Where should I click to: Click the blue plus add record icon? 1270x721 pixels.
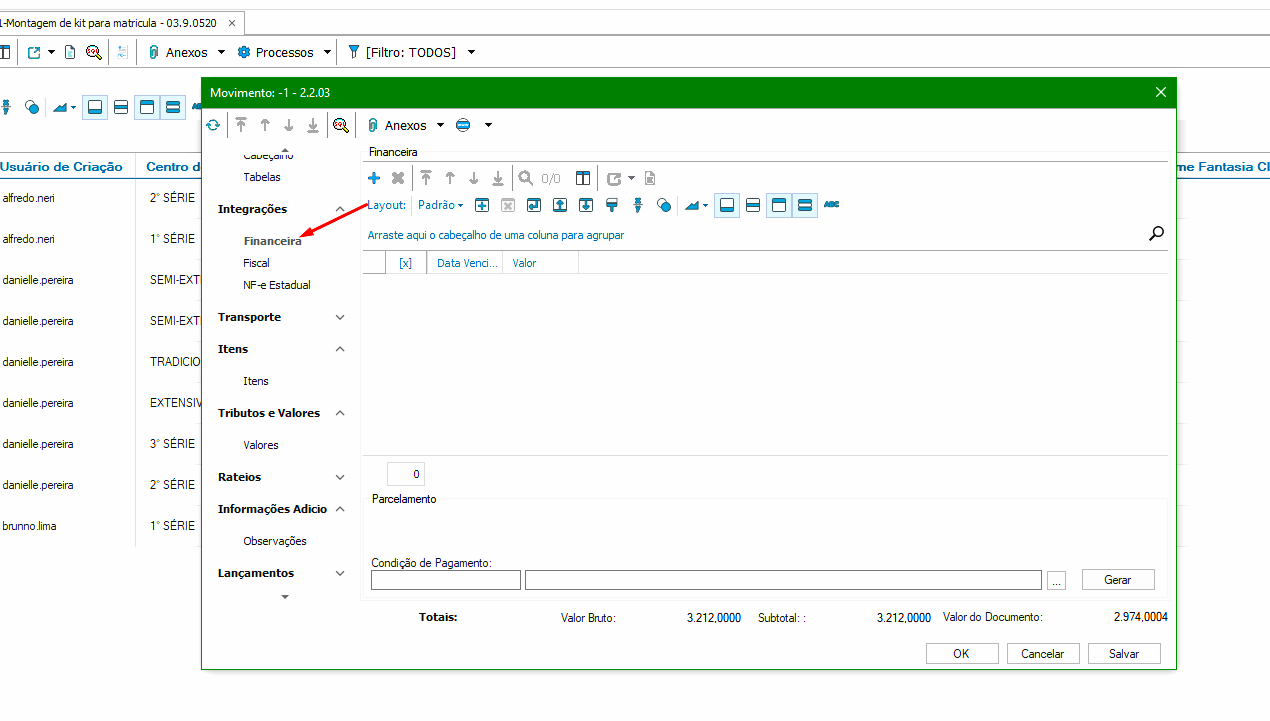374,179
